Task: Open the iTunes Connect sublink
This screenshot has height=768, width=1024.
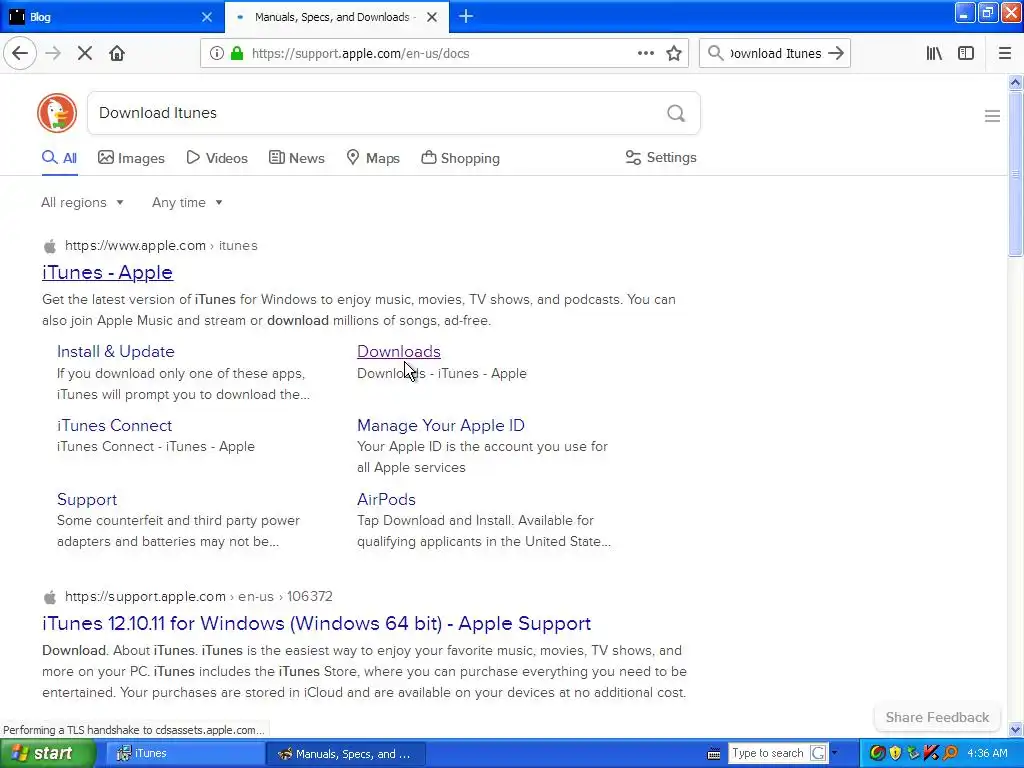Action: [114, 425]
